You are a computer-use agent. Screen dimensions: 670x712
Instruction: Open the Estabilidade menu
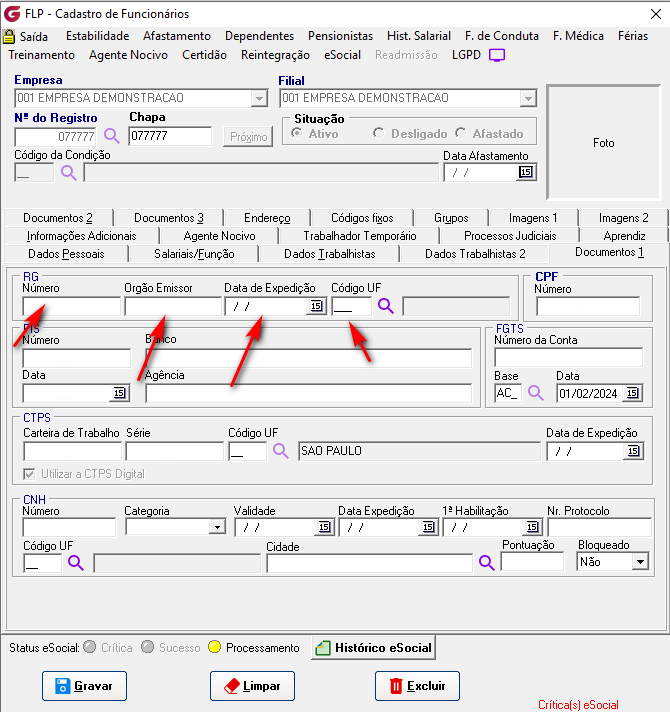pos(98,36)
